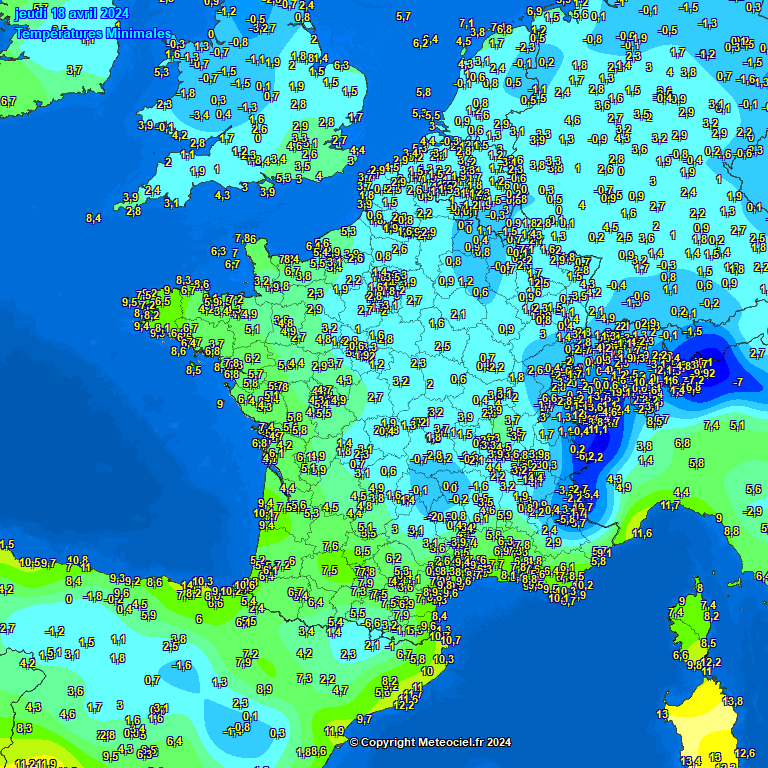Click the 13,4 value at bottom right
Viewport: 768px width, 768px height.
[691, 761]
